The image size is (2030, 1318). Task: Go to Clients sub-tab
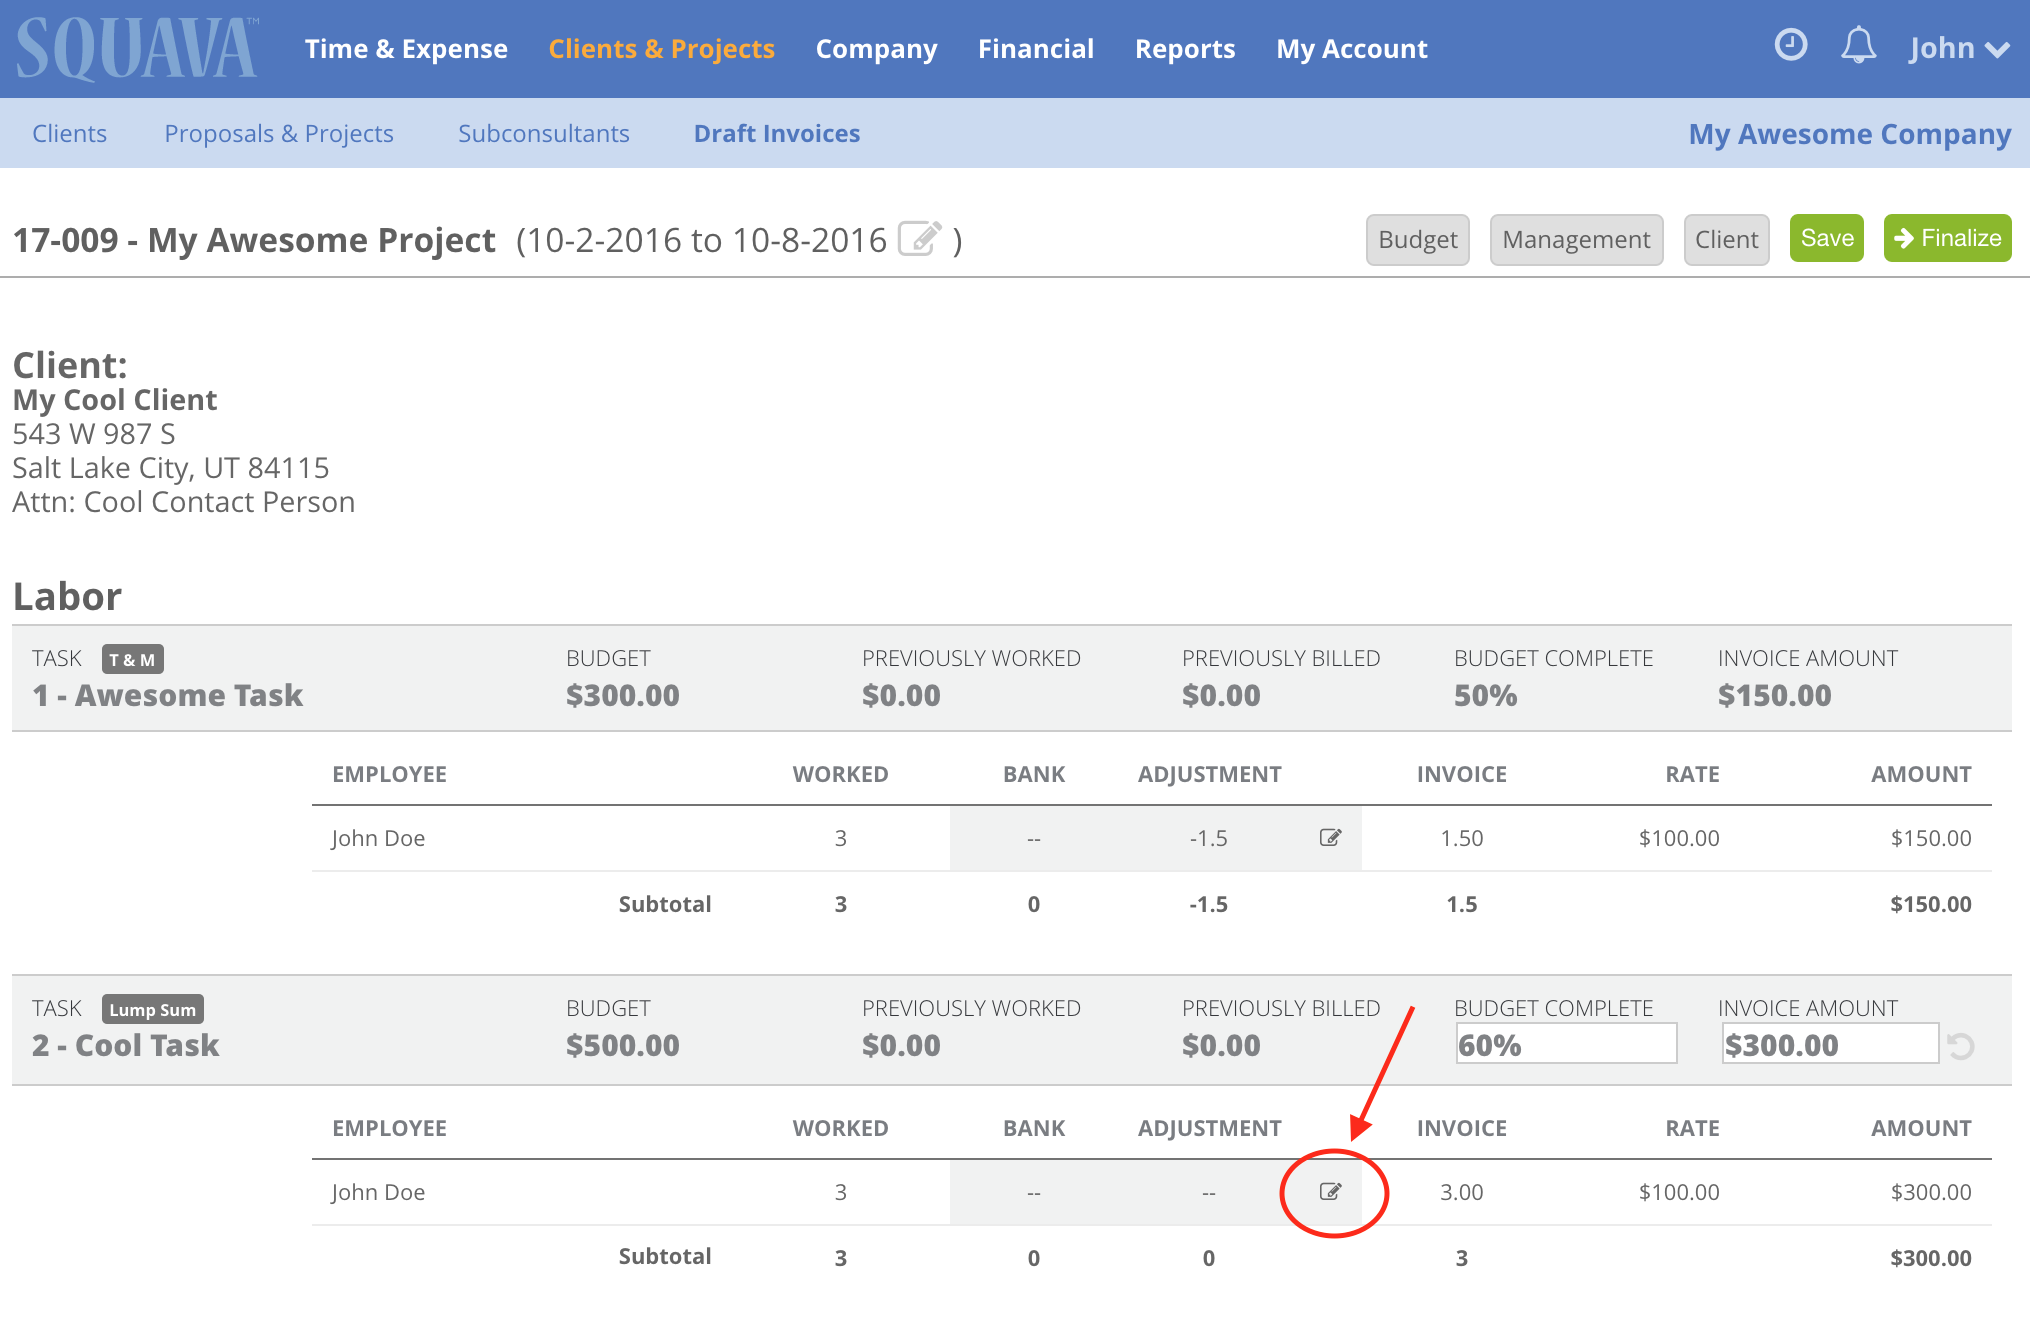coord(69,133)
